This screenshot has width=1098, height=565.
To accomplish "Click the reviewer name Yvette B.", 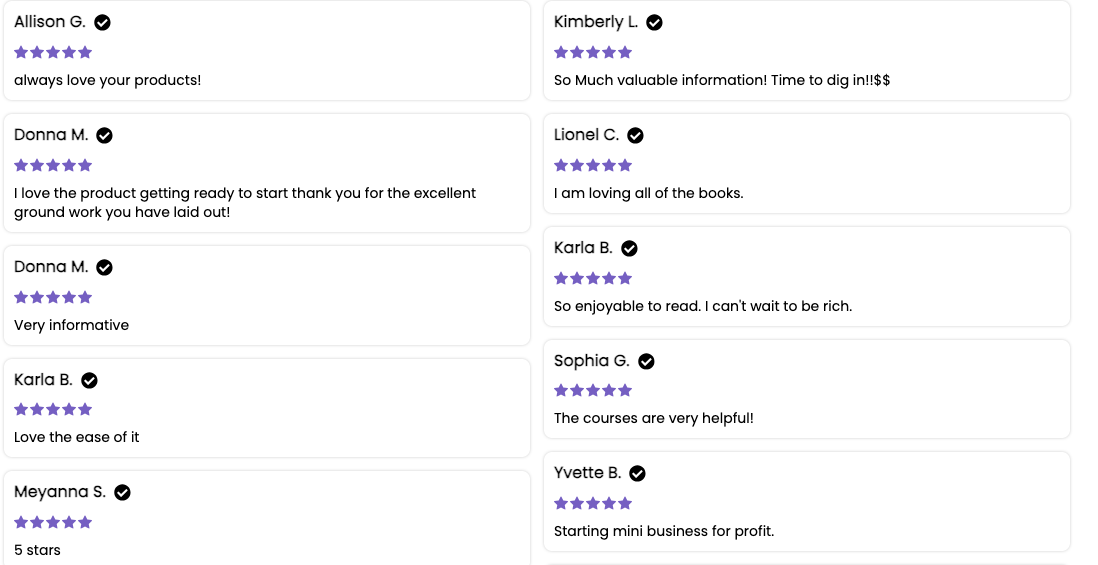I will (587, 473).
